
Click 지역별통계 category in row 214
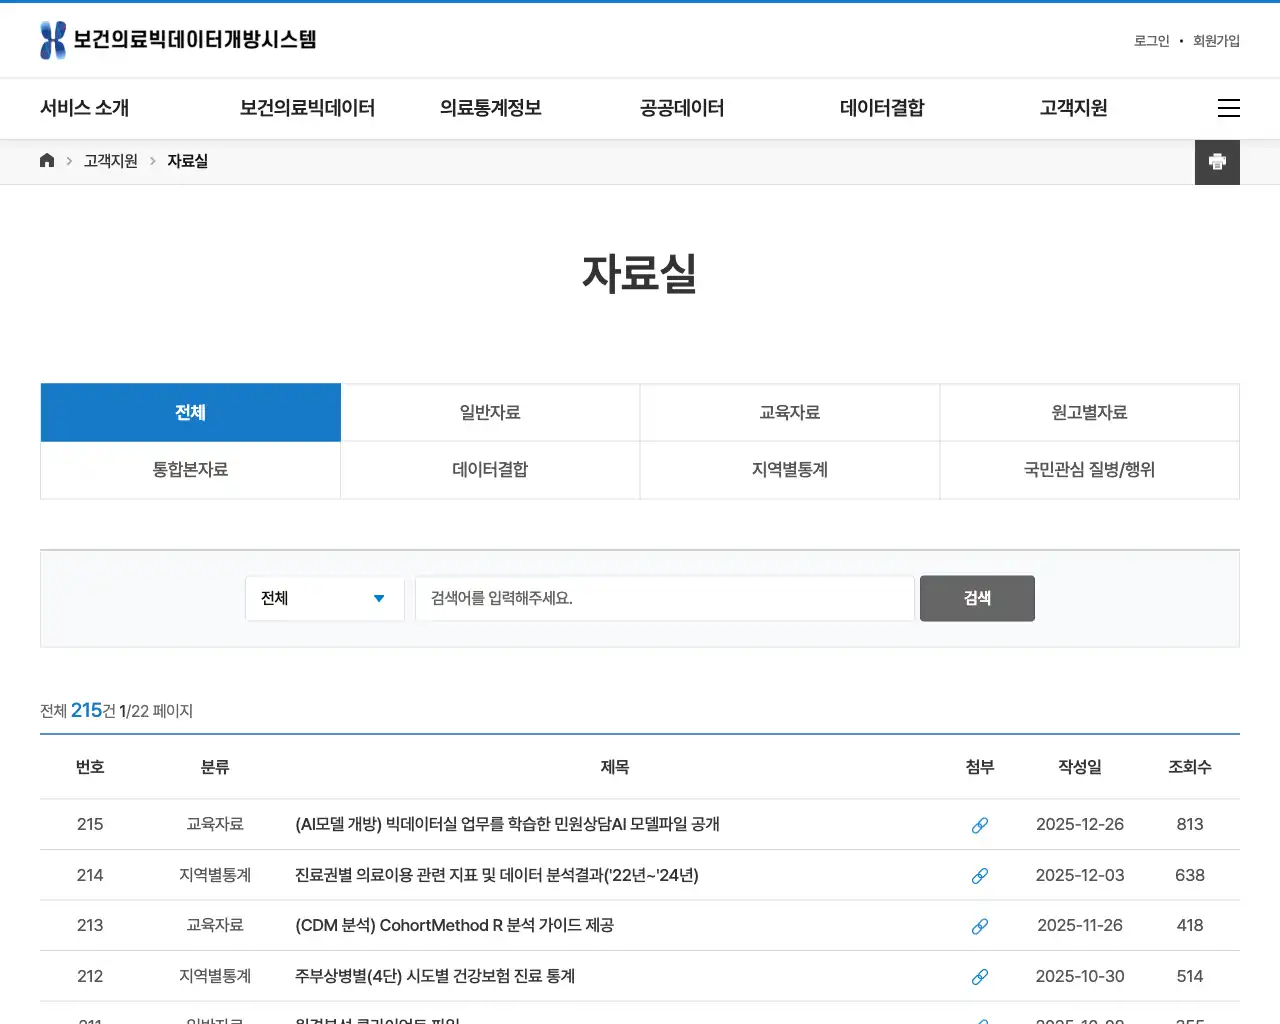[x=215, y=875]
